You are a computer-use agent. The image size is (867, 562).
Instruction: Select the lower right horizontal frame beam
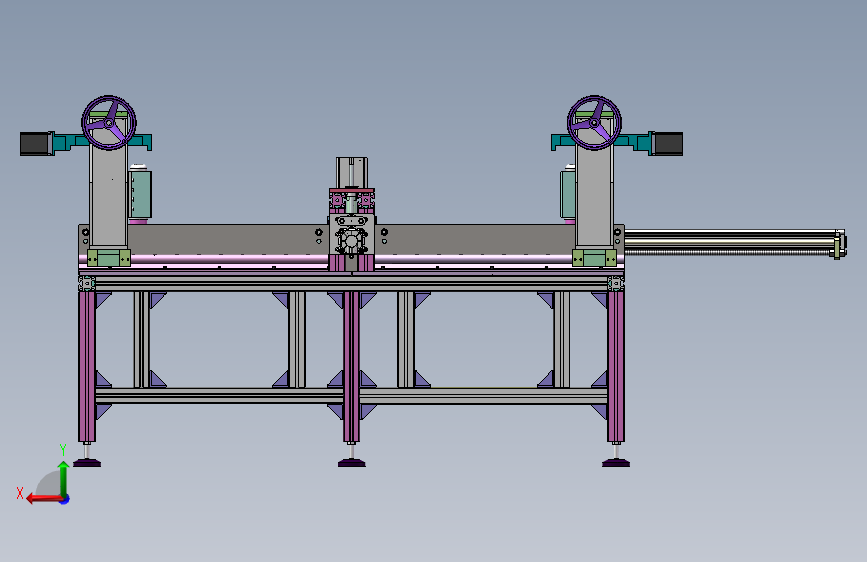[x=483, y=396]
